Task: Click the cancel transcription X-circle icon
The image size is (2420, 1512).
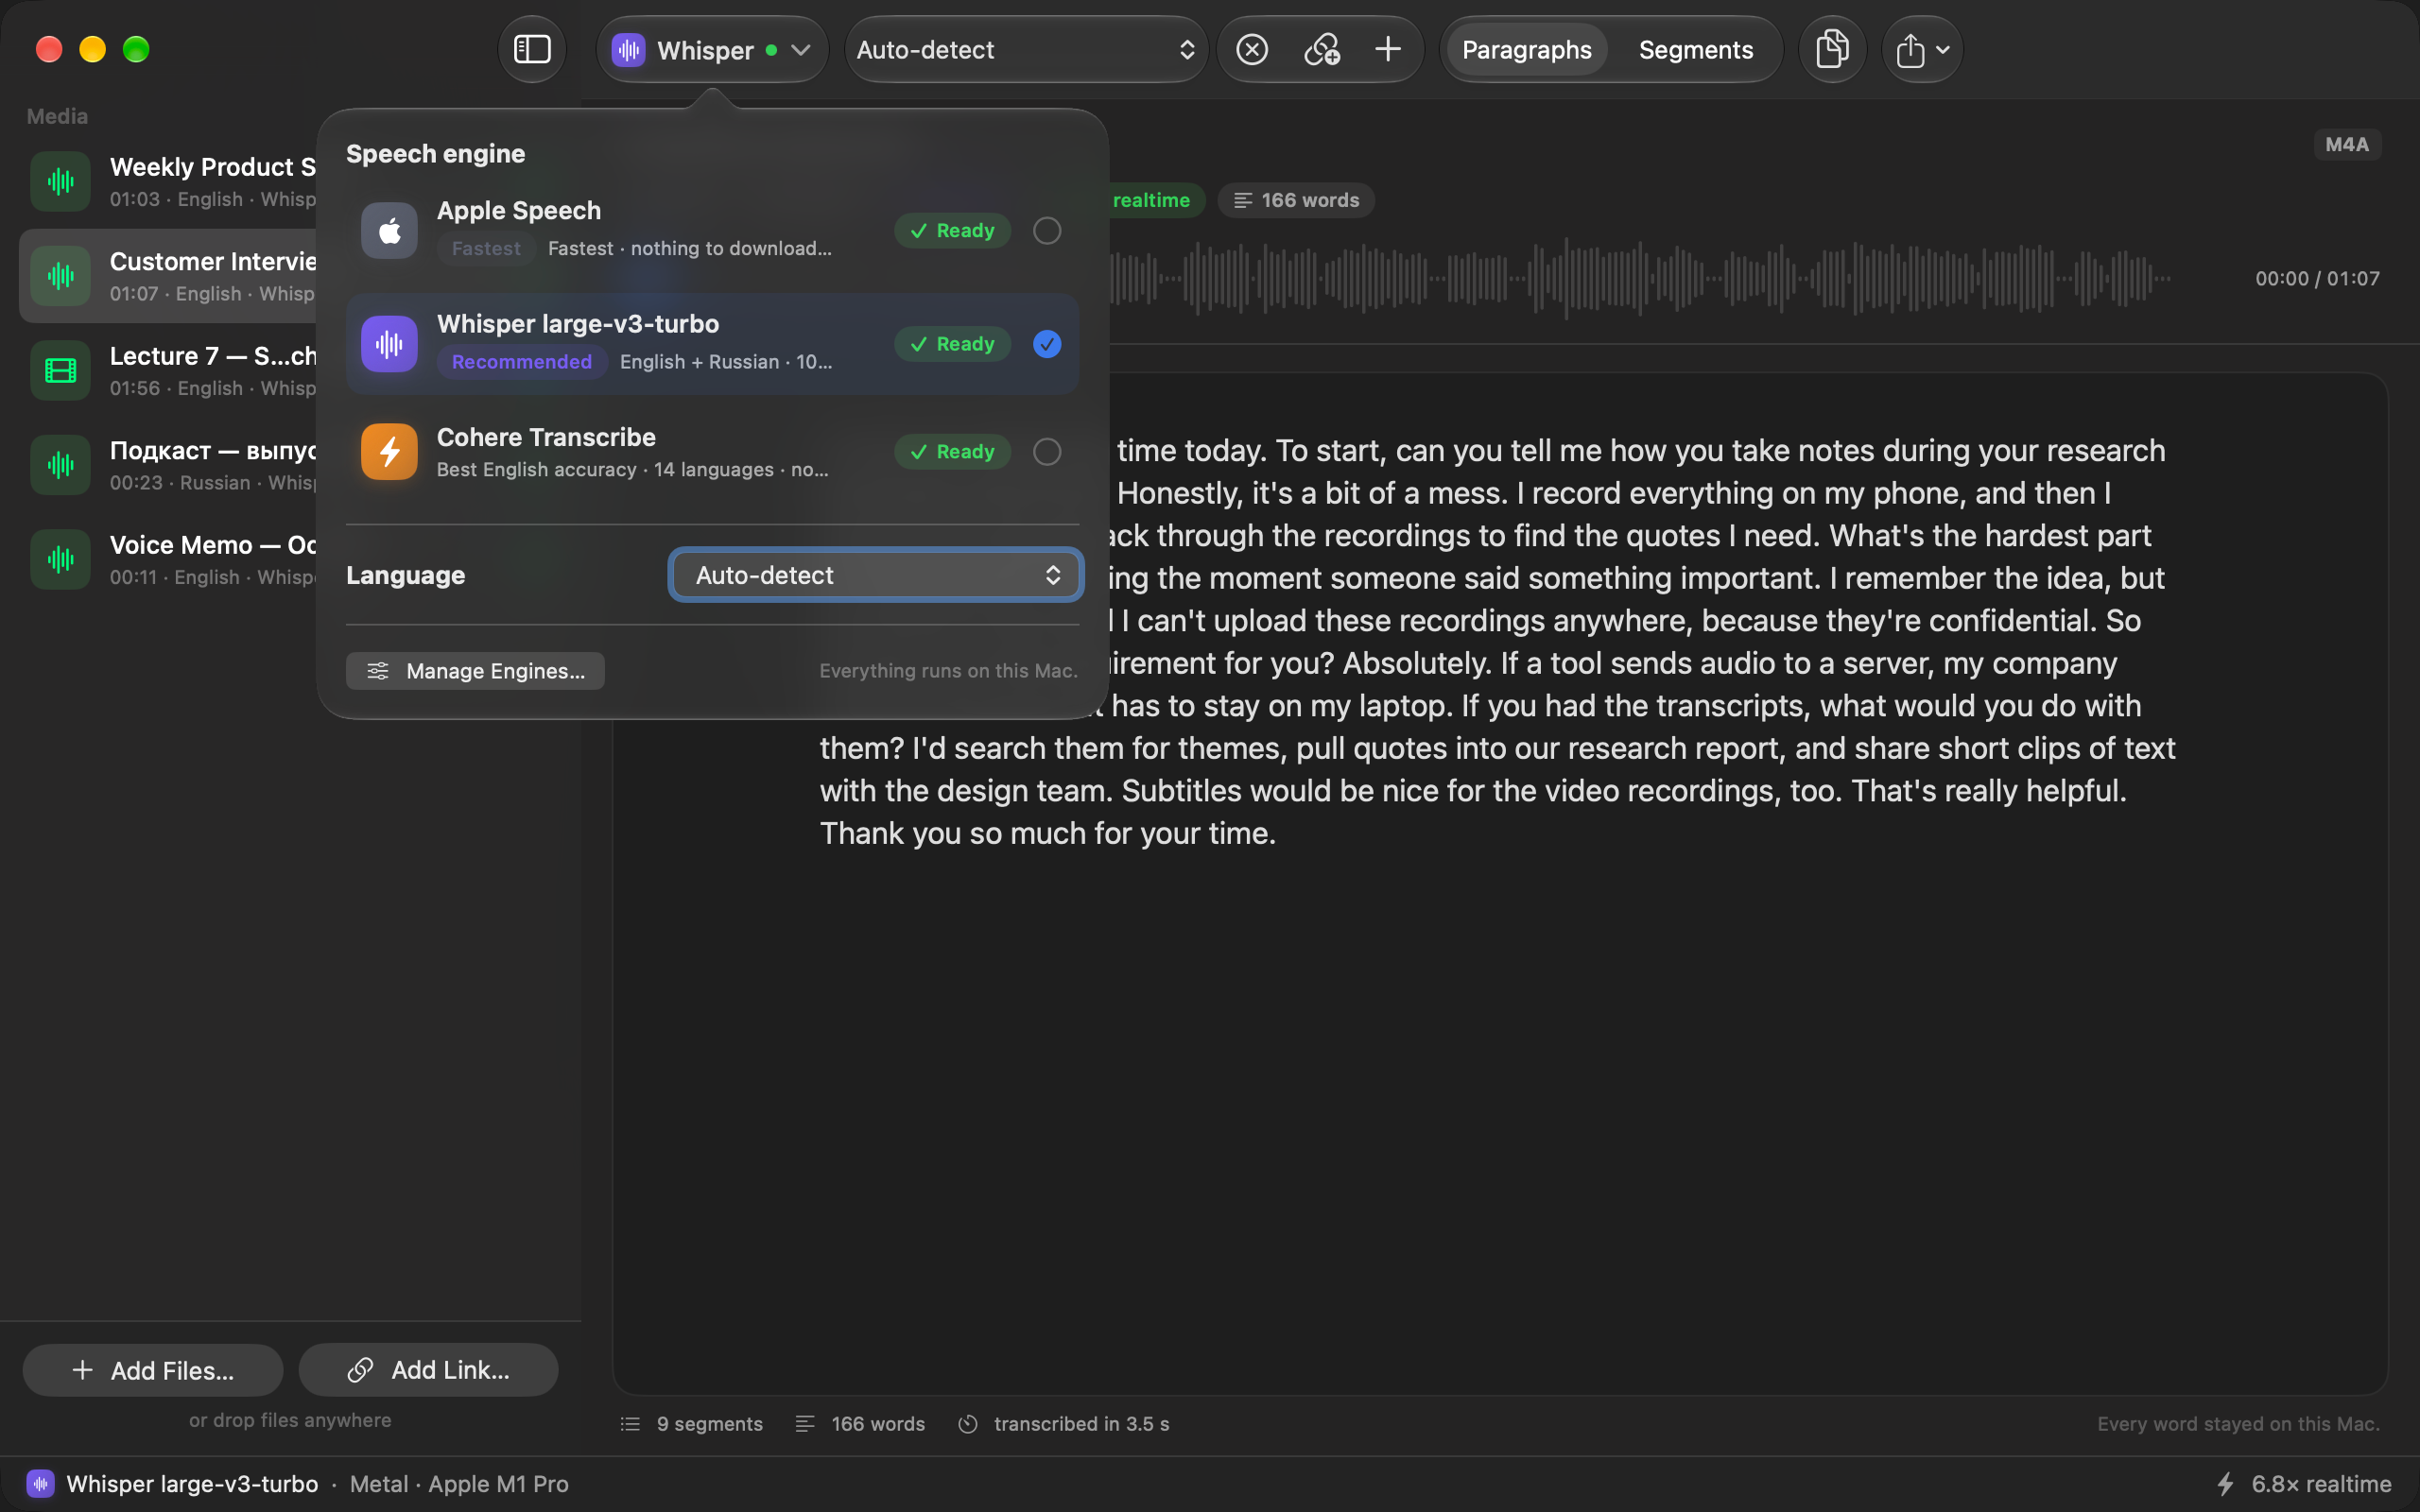Action: (x=1252, y=49)
